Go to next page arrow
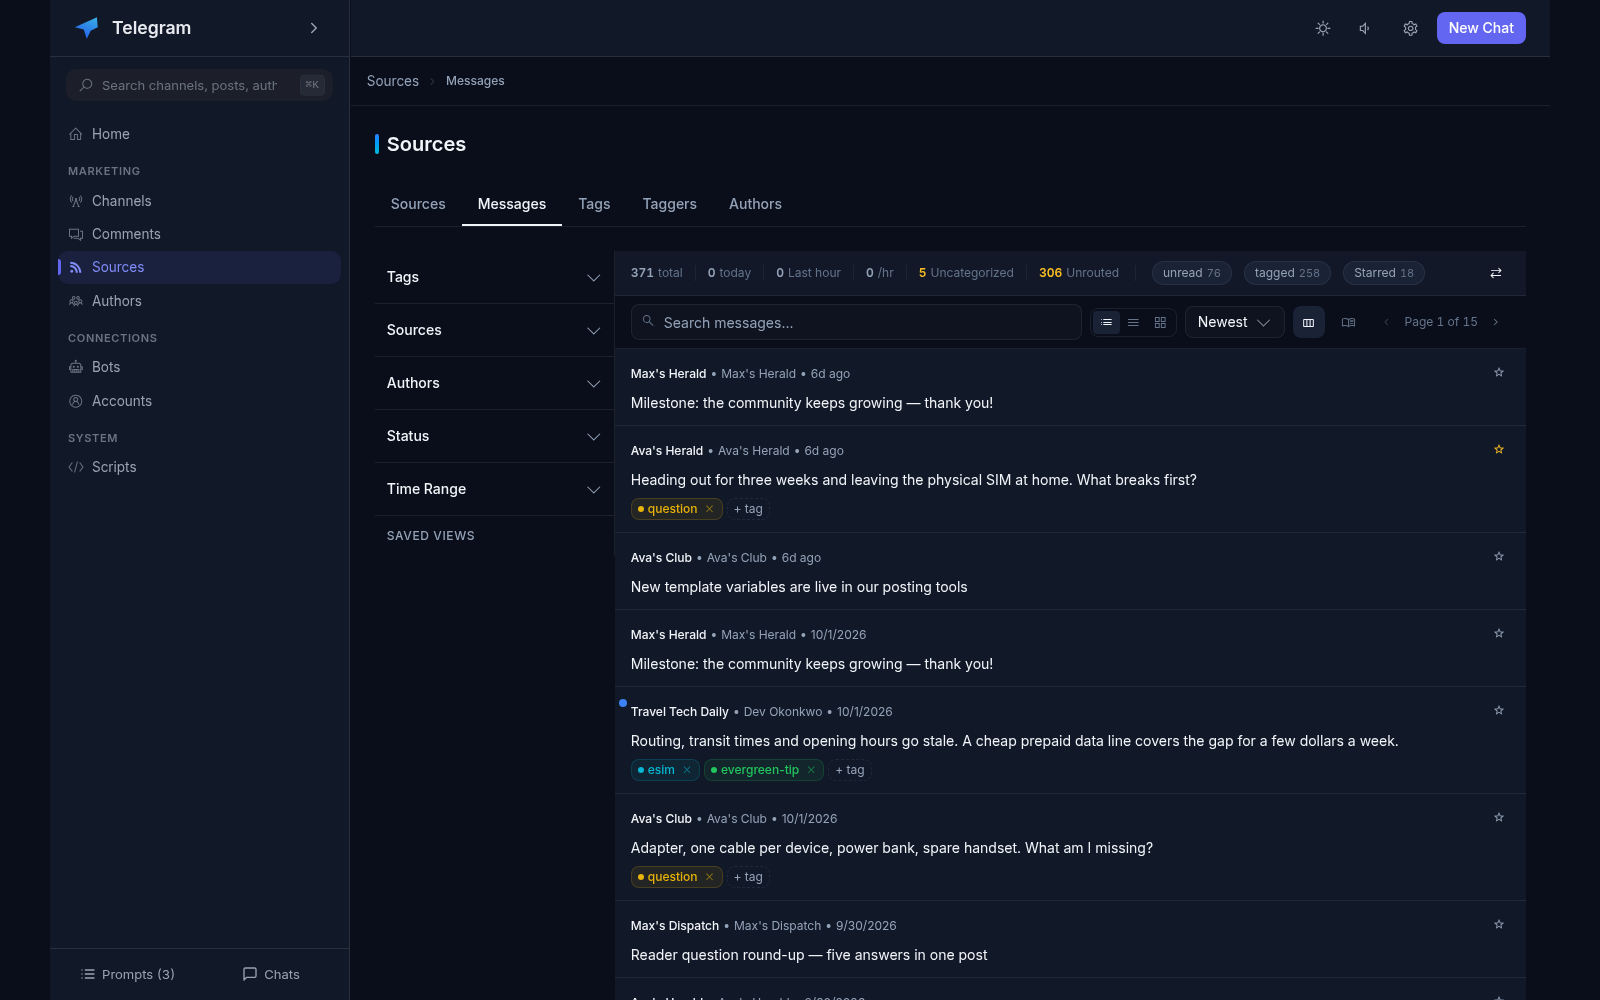This screenshot has width=1600, height=1000. coord(1496,322)
